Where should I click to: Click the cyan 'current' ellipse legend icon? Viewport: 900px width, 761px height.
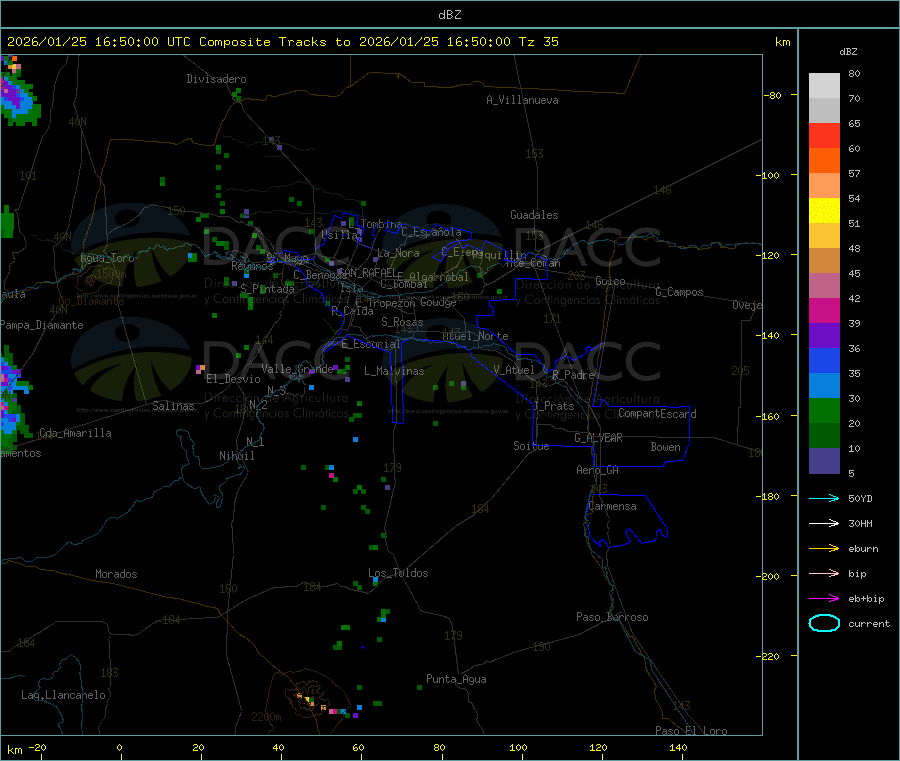[x=824, y=623]
